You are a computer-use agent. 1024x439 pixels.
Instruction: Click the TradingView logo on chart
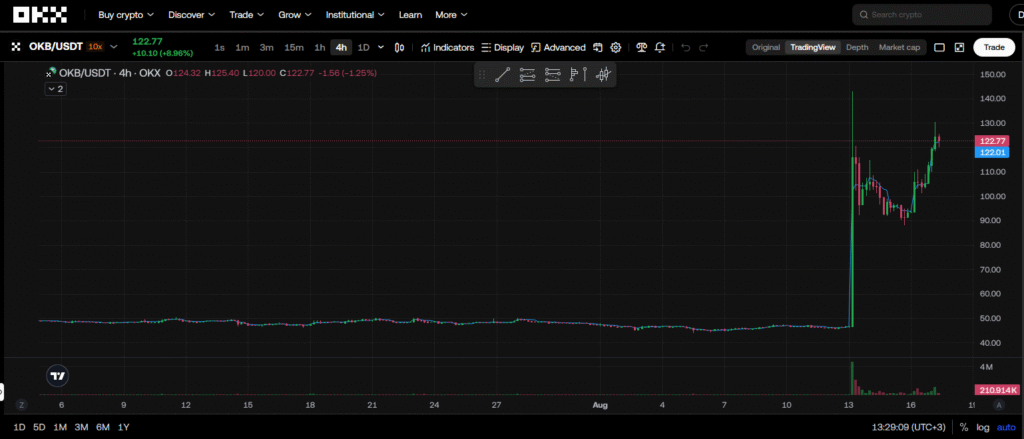point(58,376)
